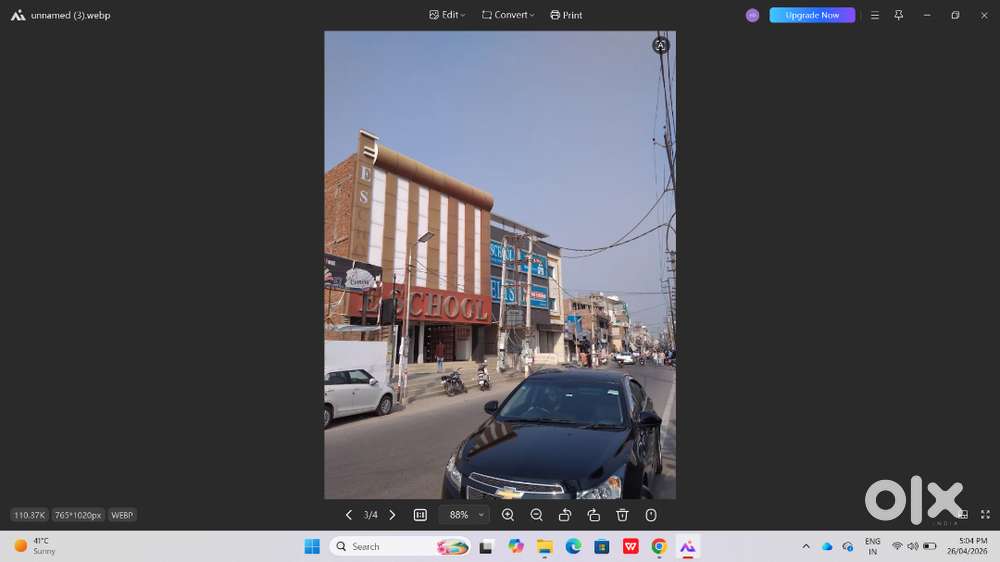
Task: Show image information details
Action: pyautogui.click(x=651, y=515)
